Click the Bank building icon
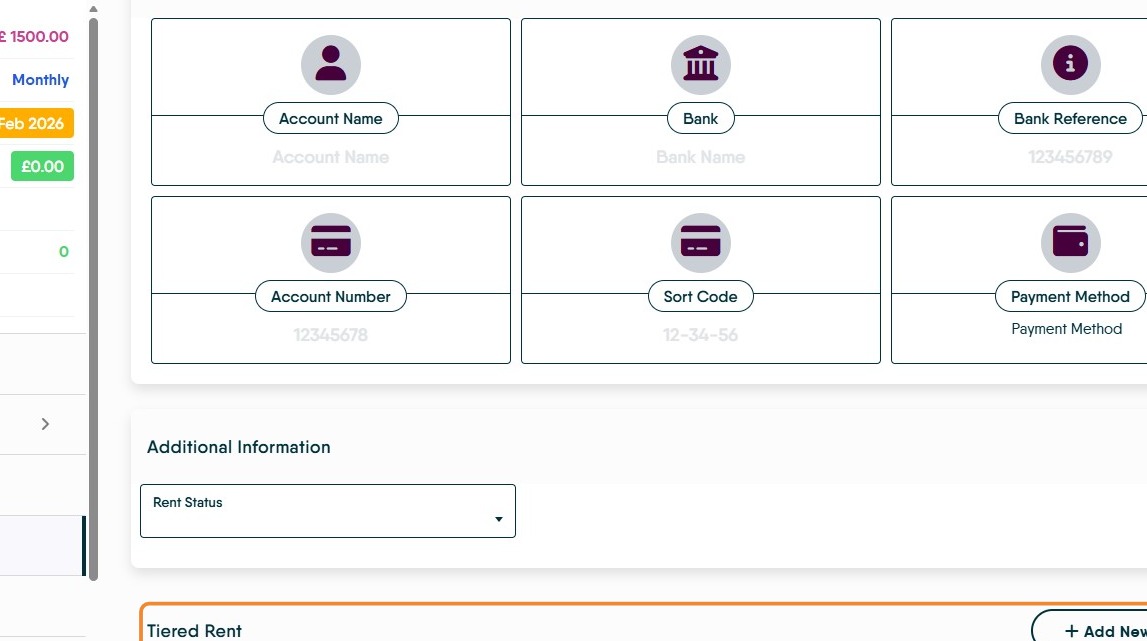Viewport: 1147px width, 641px height. [700, 64]
